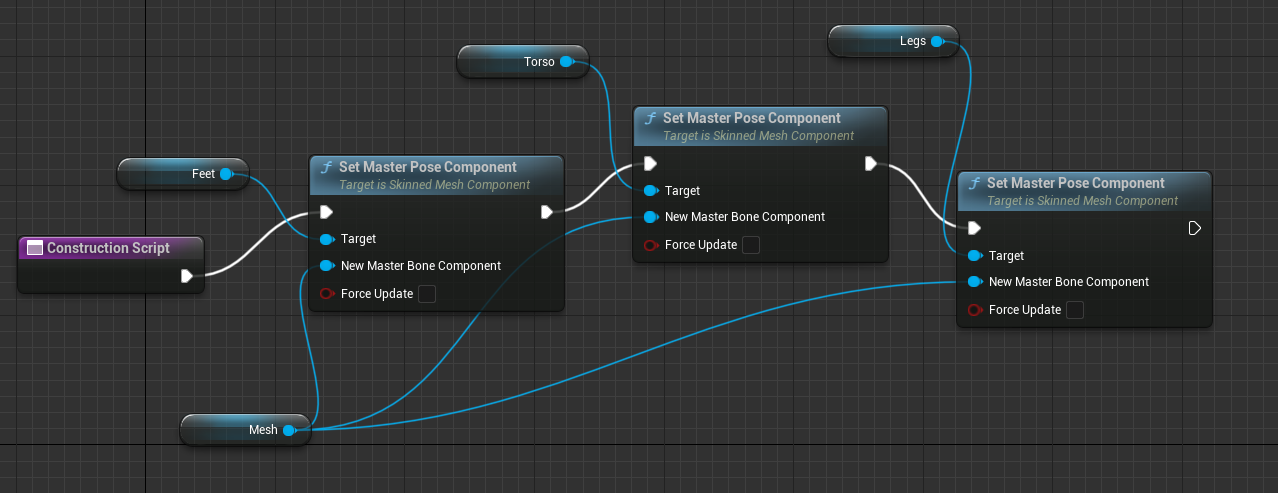Click the Force Update red pin on Torso-connected node

pyautogui.click(x=650, y=245)
